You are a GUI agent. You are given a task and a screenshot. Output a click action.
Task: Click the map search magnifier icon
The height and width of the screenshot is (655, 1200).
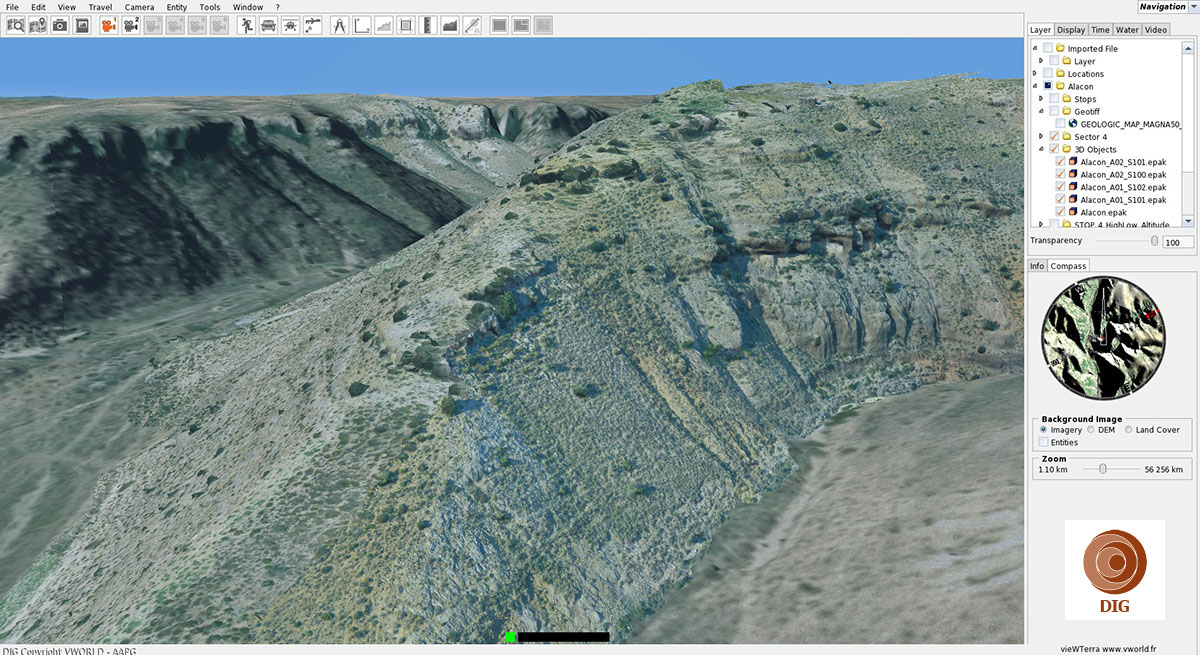[x=16, y=25]
